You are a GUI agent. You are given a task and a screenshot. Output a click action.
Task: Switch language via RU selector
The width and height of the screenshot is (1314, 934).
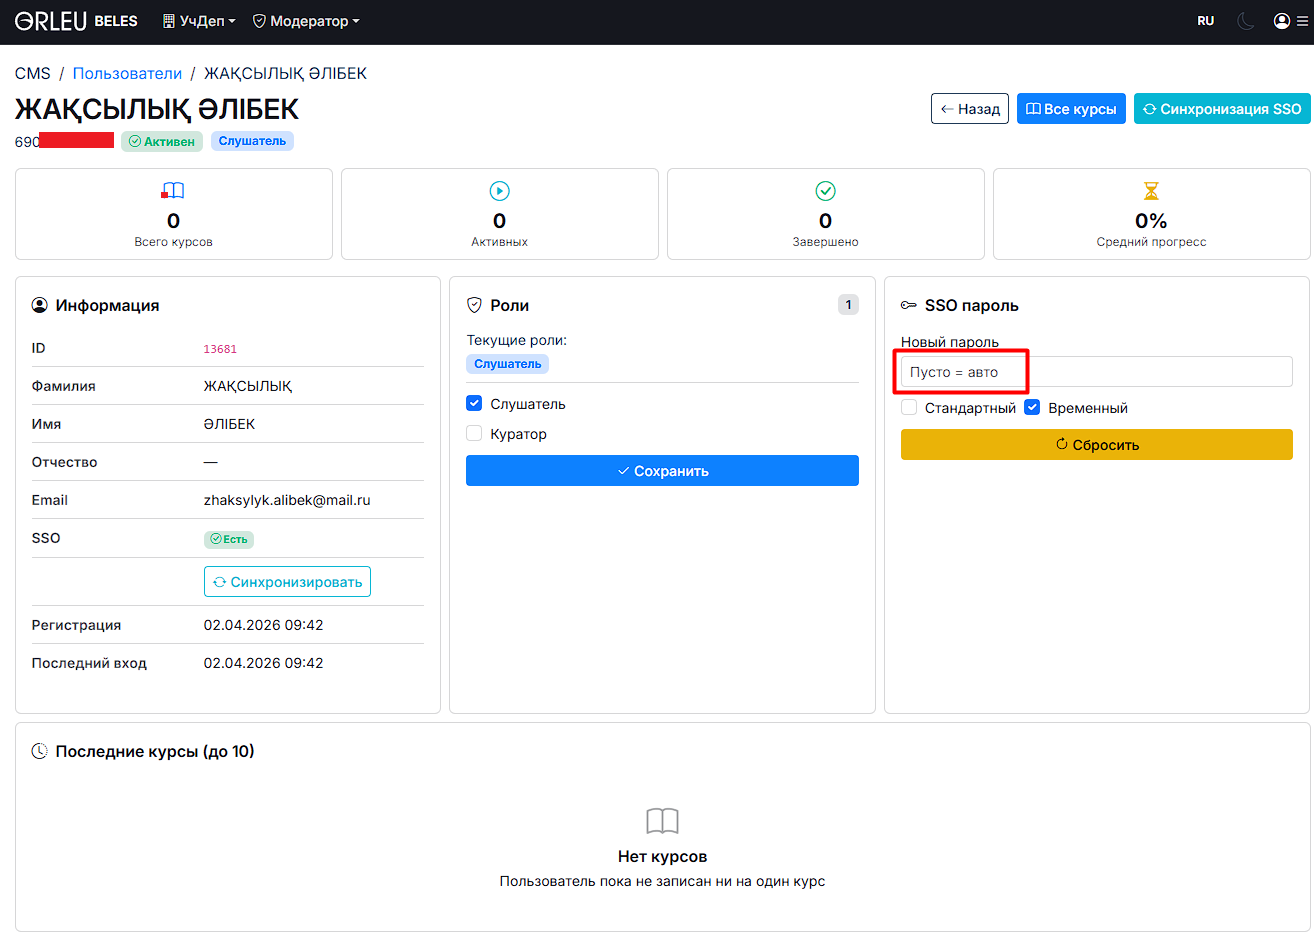1205,21
